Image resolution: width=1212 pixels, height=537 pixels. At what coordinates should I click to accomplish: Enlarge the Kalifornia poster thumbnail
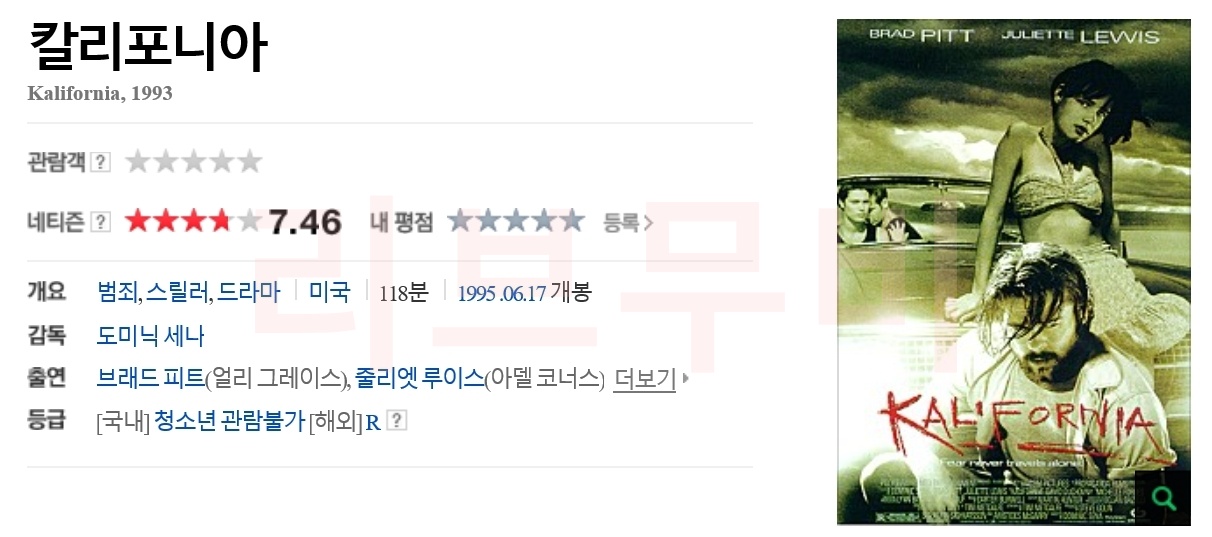click(1013, 271)
